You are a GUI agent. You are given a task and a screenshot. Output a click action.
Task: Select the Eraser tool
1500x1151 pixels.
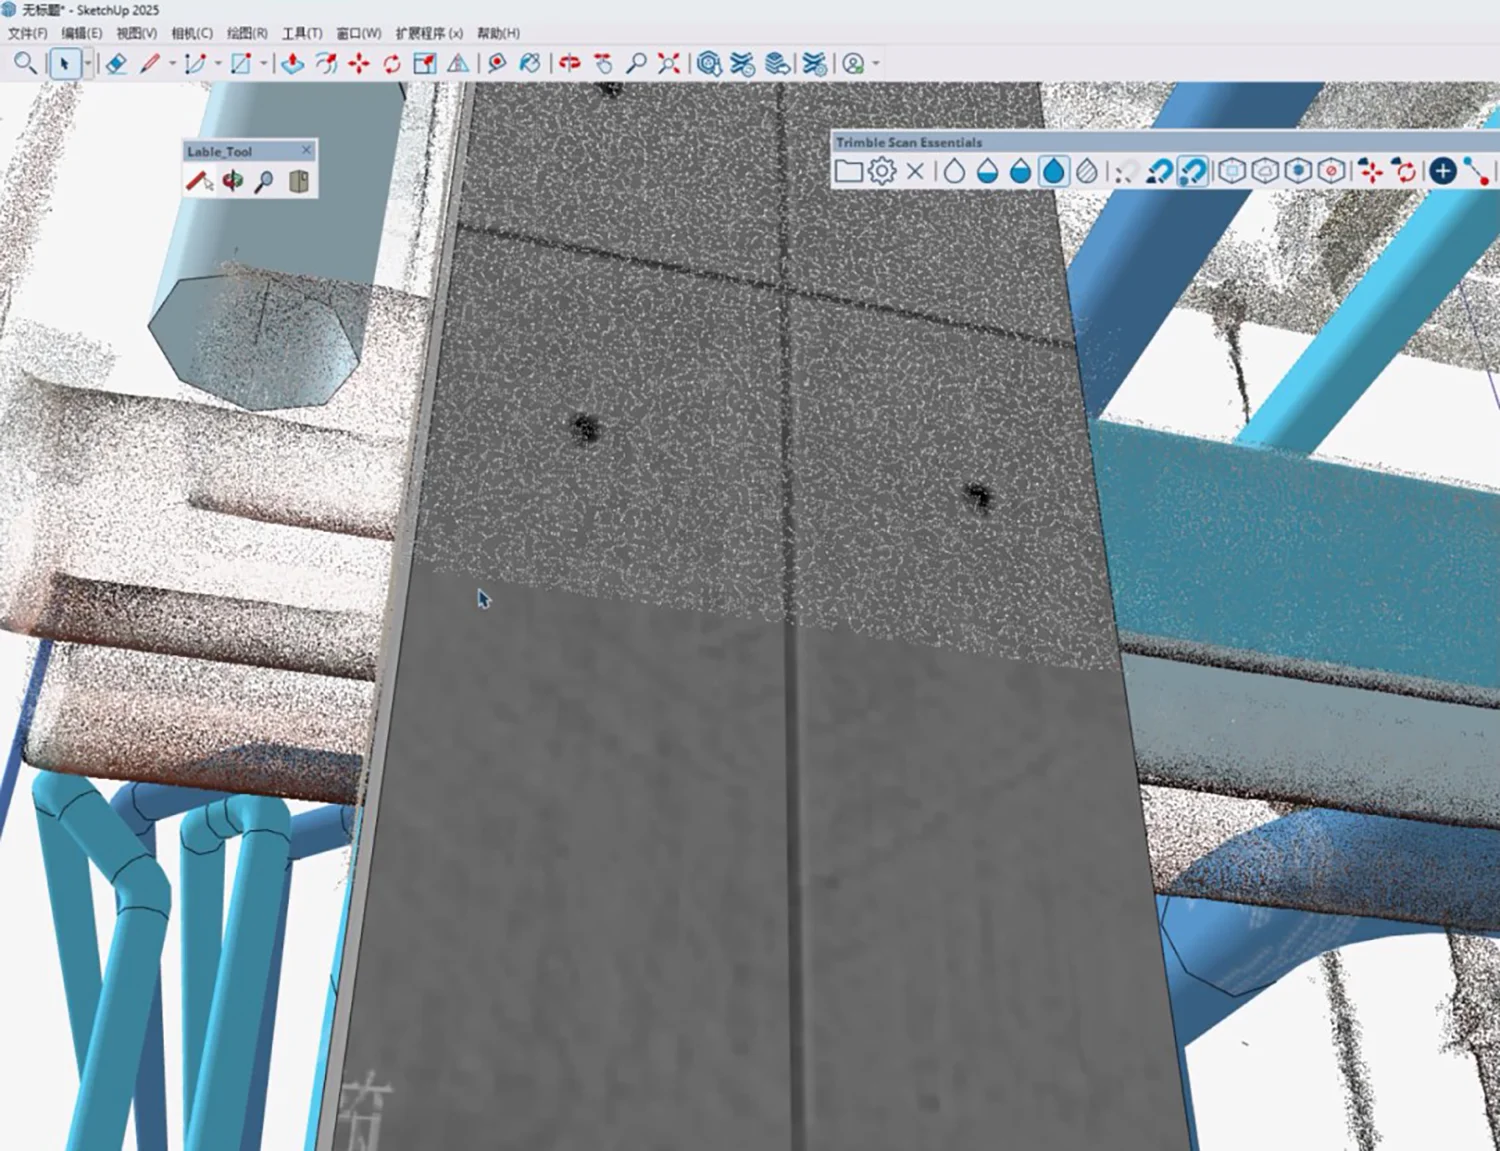coord(116,64)
